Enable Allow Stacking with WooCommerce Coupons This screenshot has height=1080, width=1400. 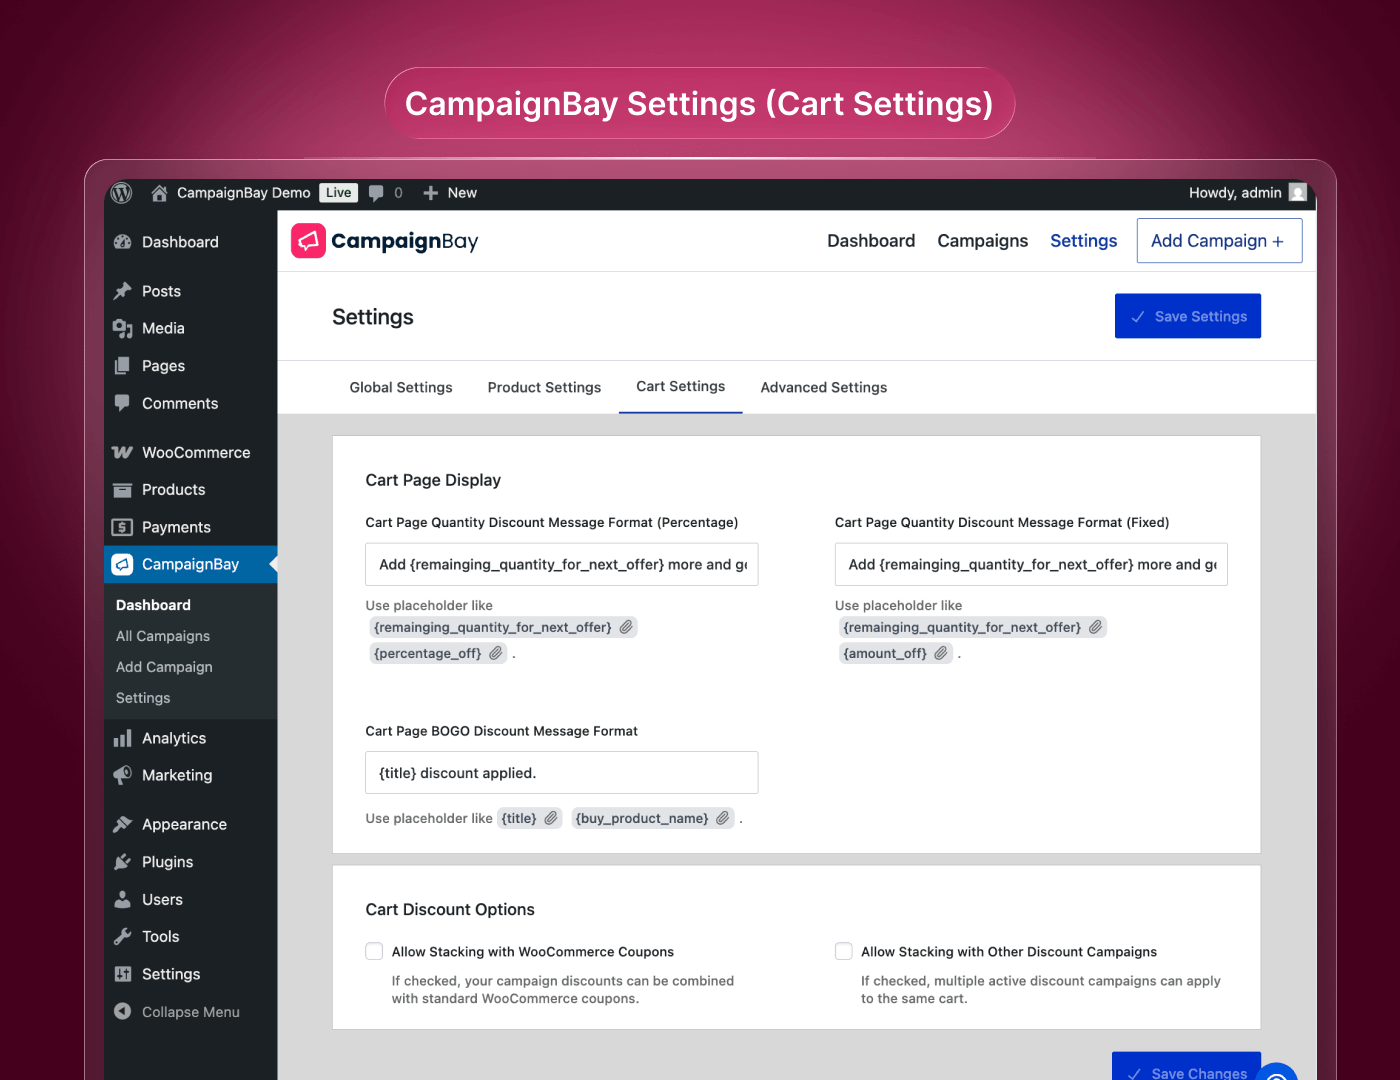pyautogui.click(x=374, y=951)
